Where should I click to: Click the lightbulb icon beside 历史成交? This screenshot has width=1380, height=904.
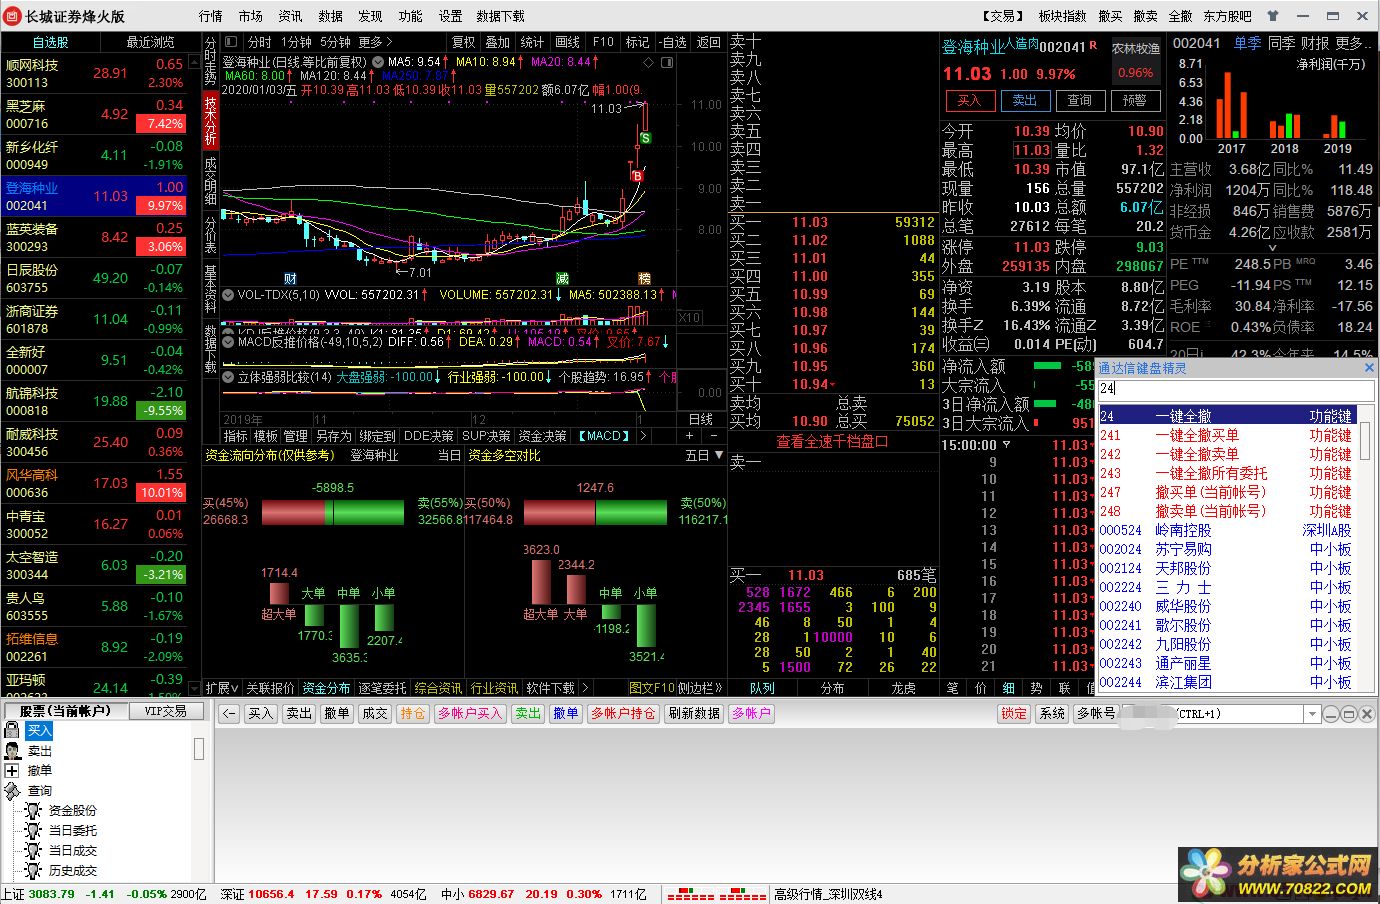(x=34, y=871)
